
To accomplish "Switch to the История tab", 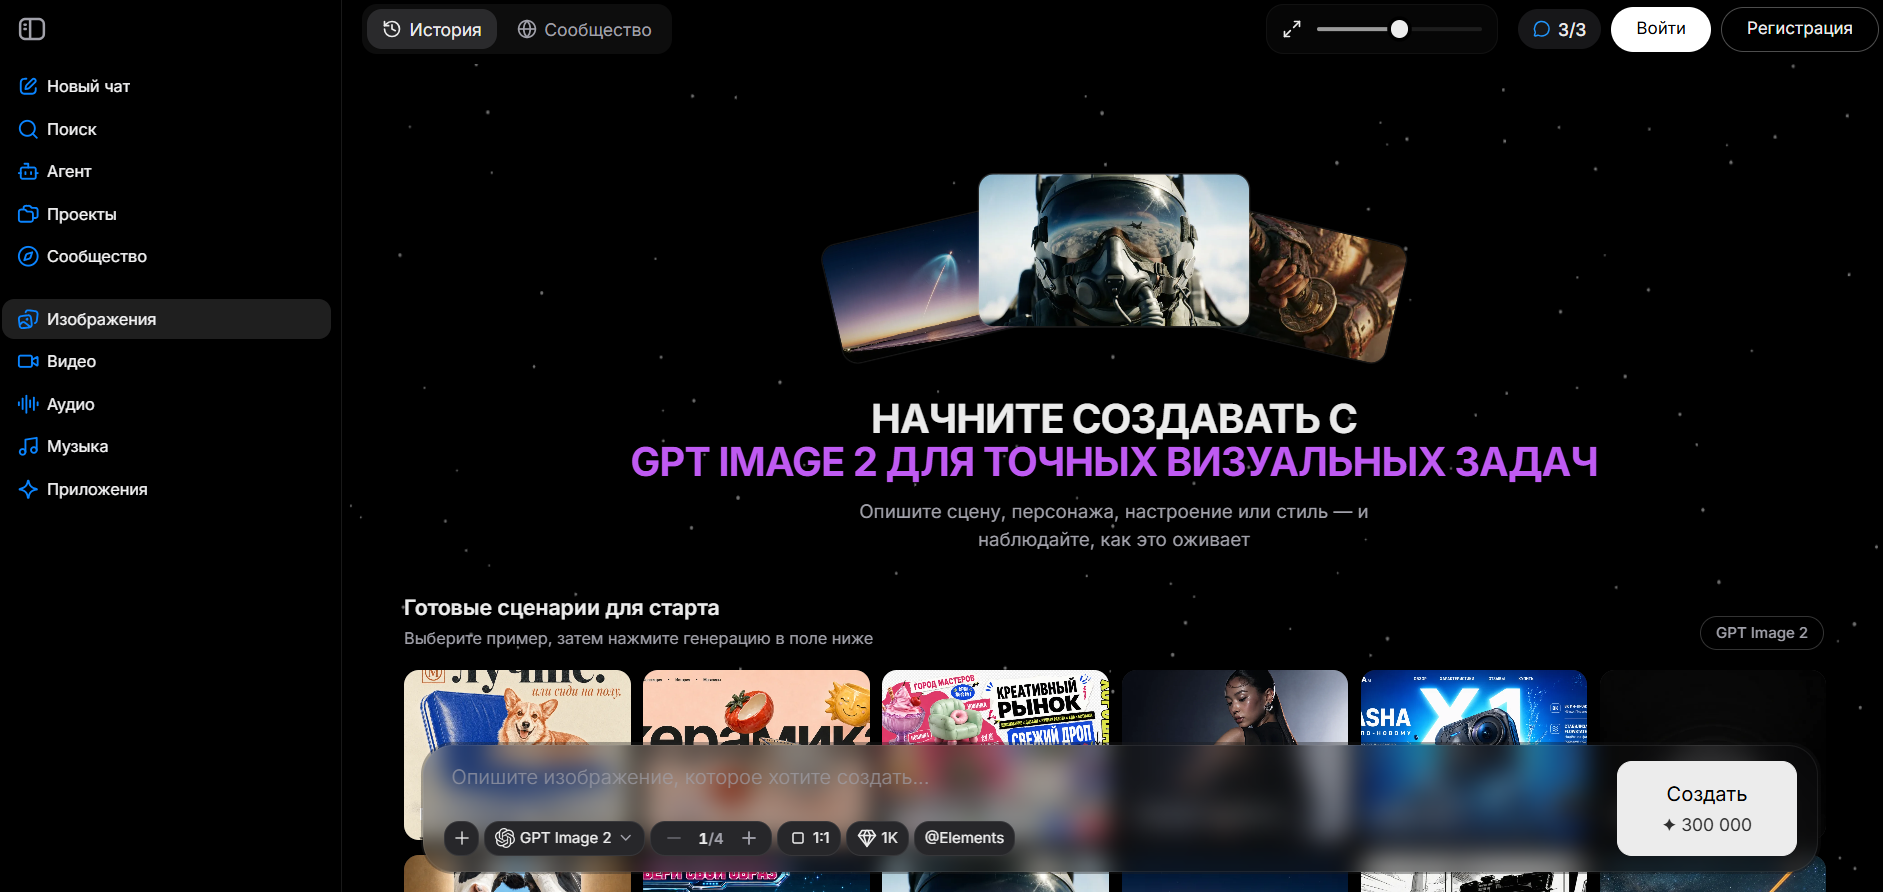I will coord(432,29).
